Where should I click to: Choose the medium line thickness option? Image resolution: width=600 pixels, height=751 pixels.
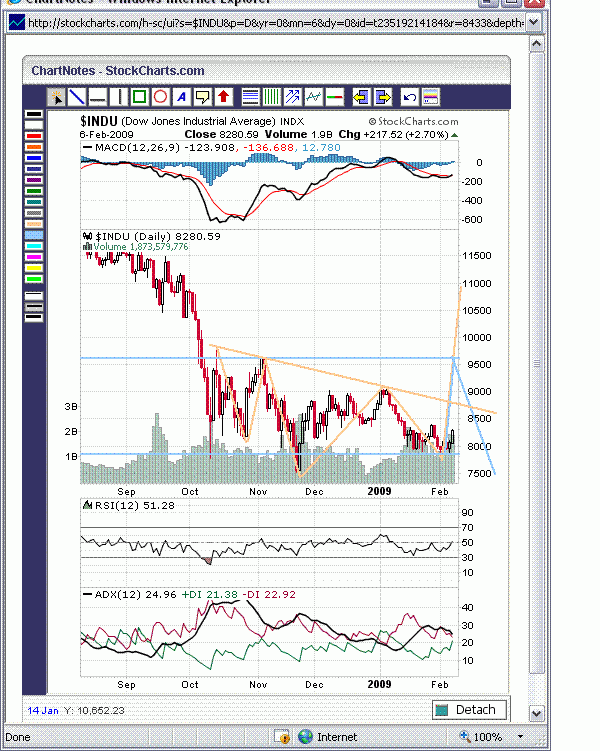[x=34, y=307]
